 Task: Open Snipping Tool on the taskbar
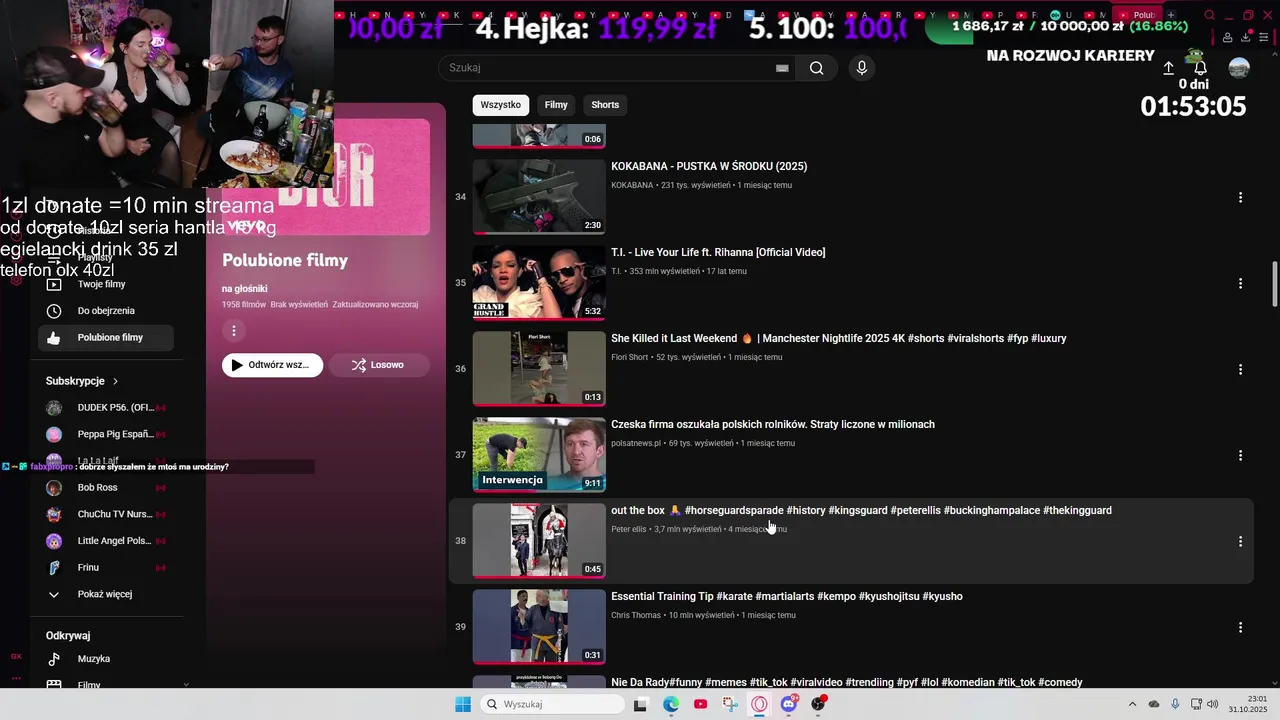730,704
